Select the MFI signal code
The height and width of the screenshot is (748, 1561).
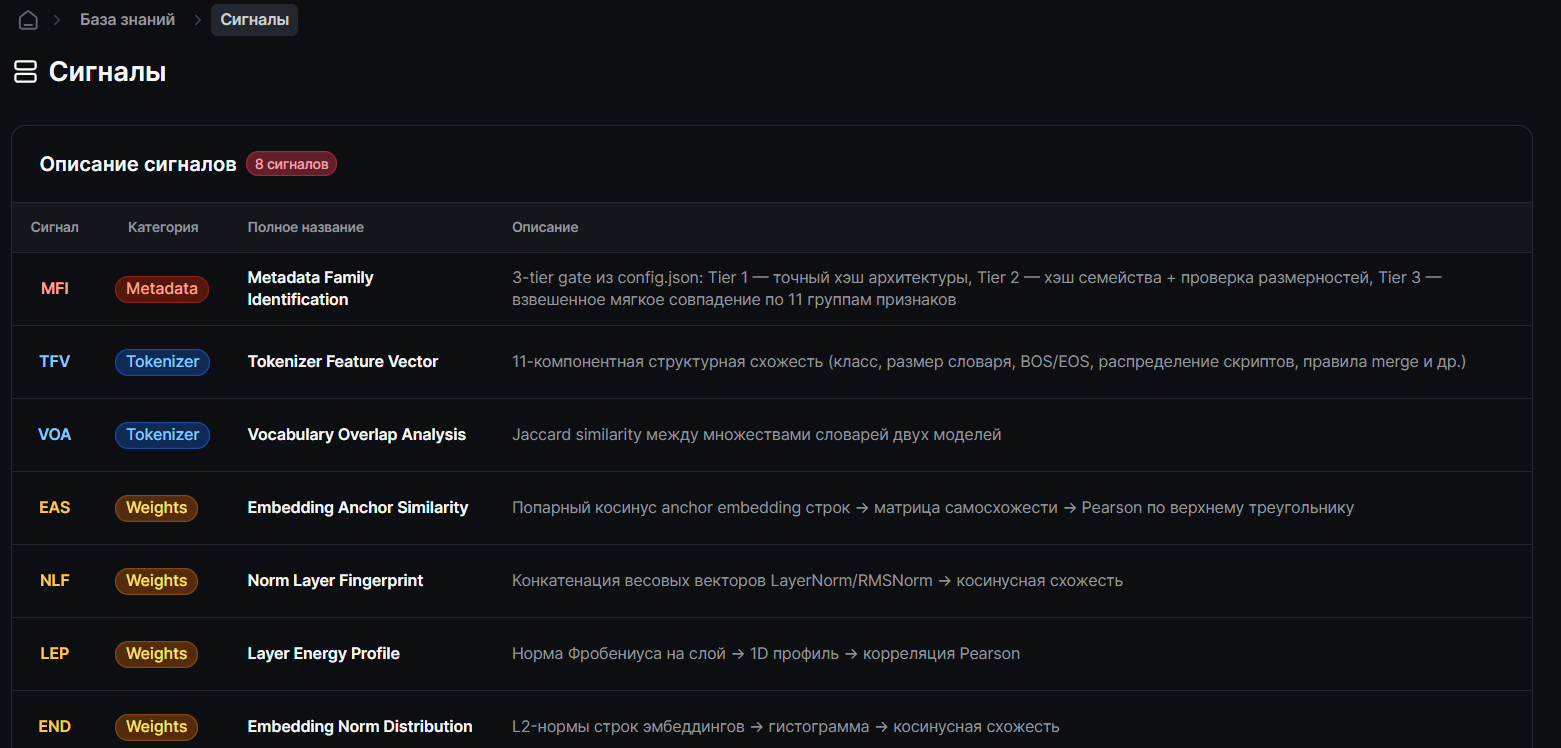[x=55, y=289]
